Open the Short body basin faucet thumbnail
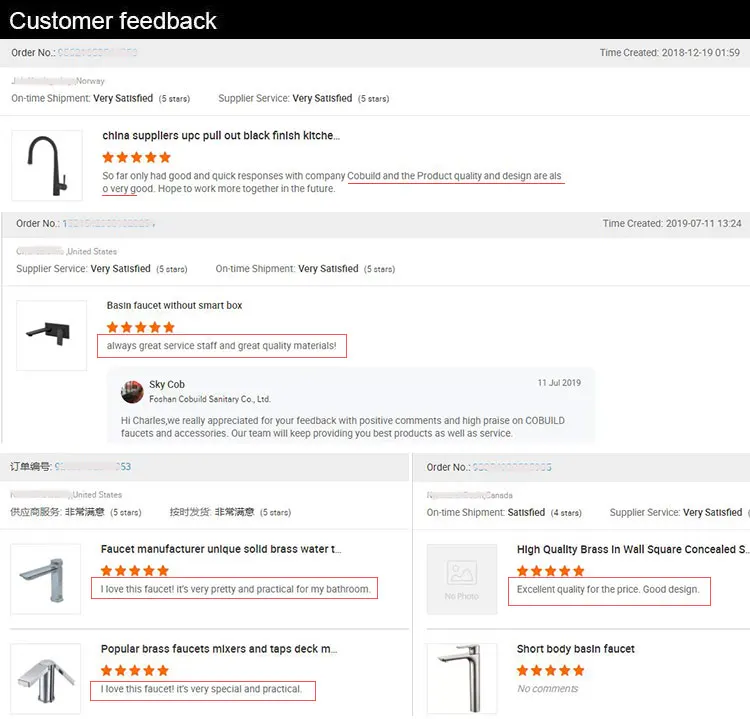 coord(461,678)
